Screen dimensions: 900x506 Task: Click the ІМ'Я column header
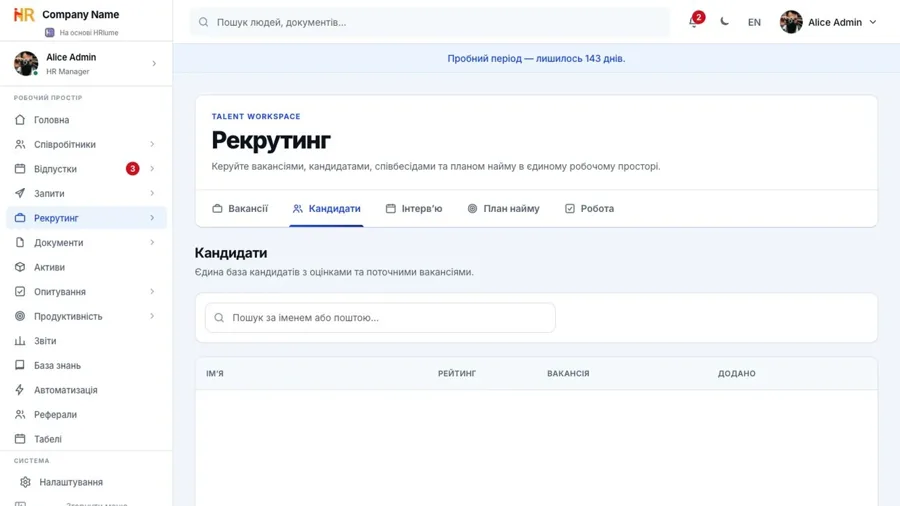coord(215,373)
